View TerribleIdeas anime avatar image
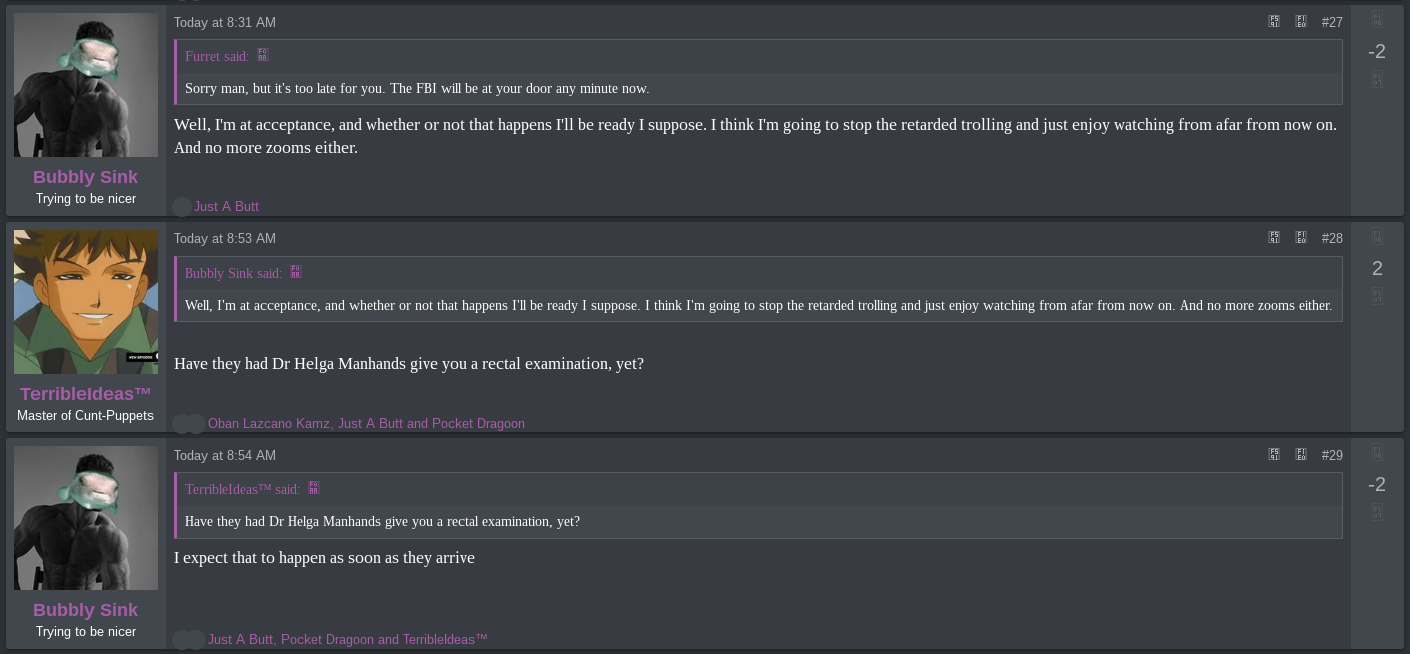 point(86,302)
